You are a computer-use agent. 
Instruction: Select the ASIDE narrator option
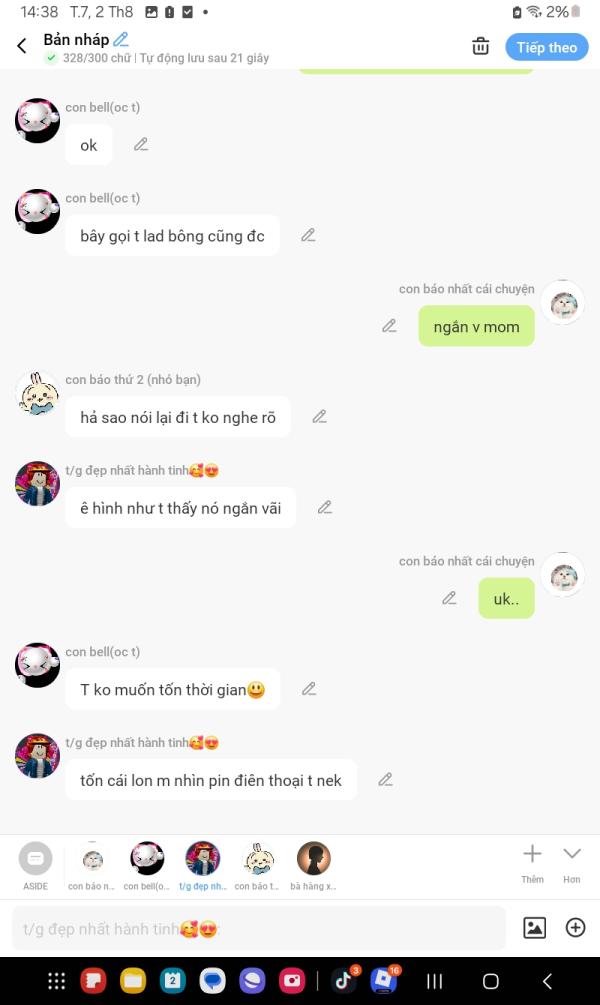[35, 866]
